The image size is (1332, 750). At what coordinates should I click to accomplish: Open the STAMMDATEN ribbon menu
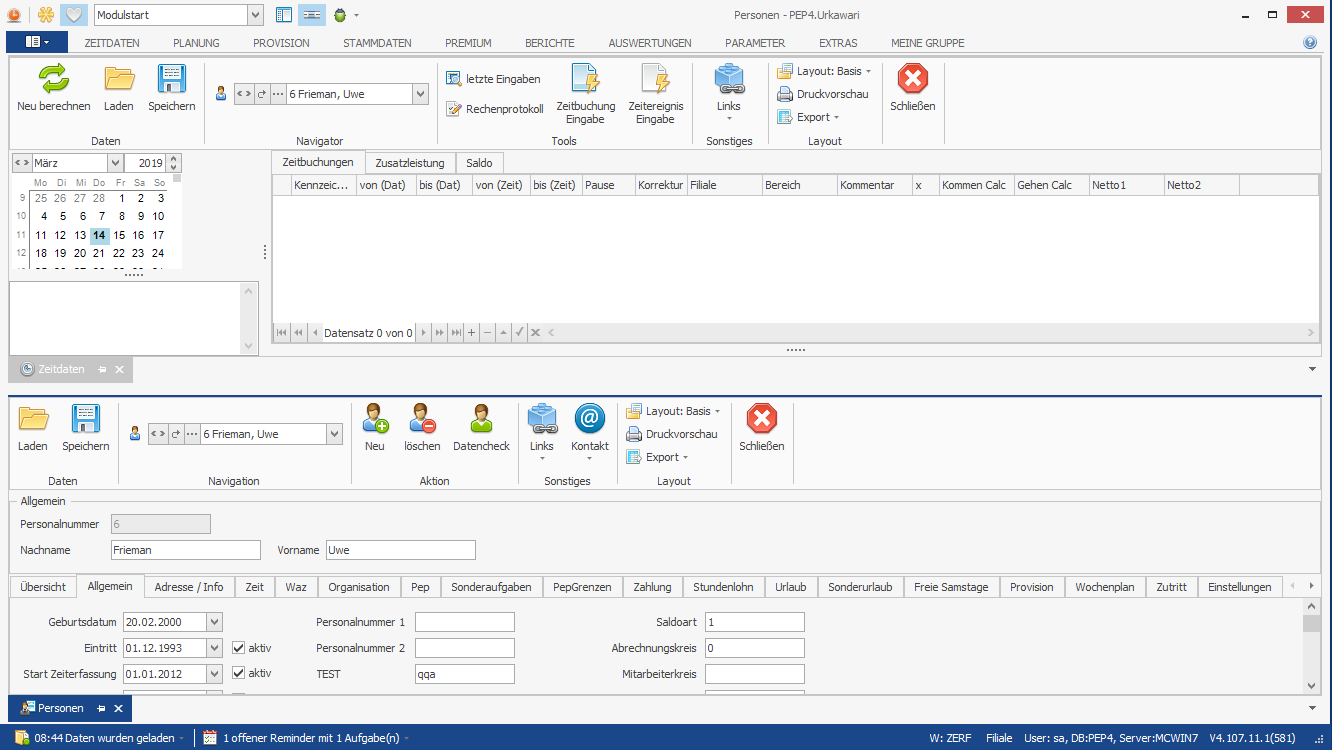(377, 43)
